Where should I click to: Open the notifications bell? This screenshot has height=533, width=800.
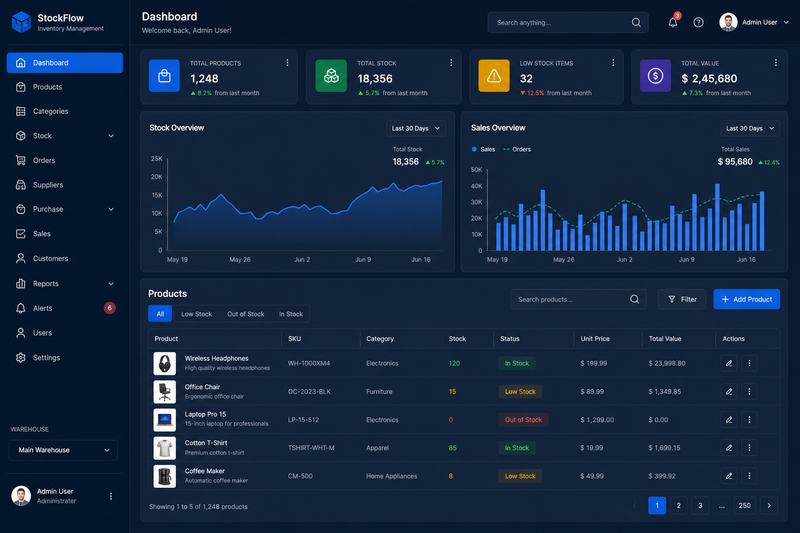coord(673,22)
